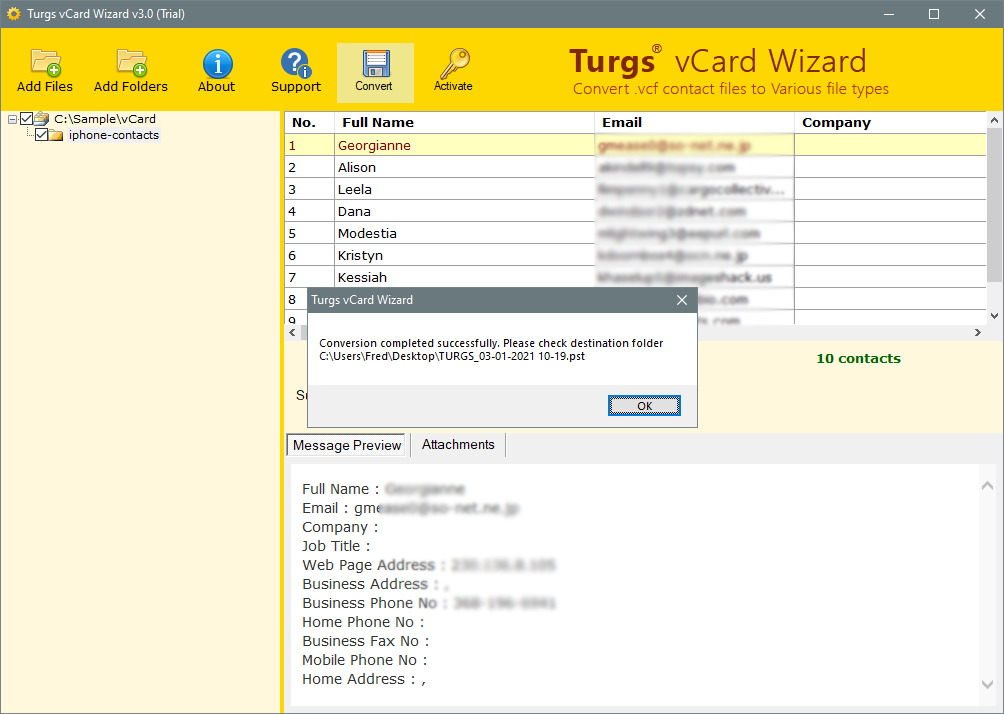
Task: Start conversion with the Convert floppy icon
Action: [x=375, y=72]
